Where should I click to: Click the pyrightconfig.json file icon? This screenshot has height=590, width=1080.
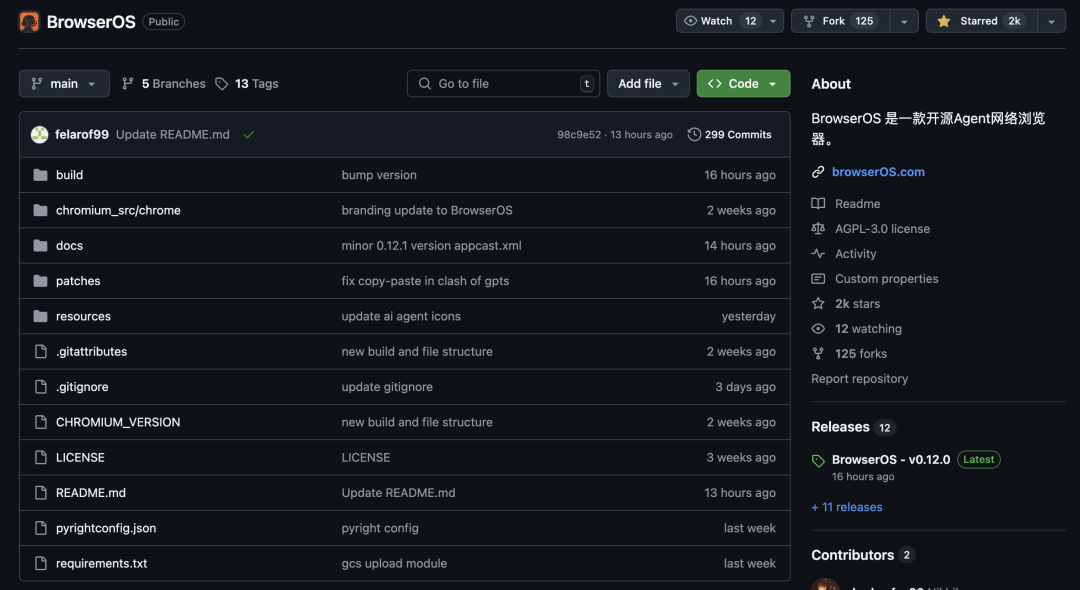(41, 528)
